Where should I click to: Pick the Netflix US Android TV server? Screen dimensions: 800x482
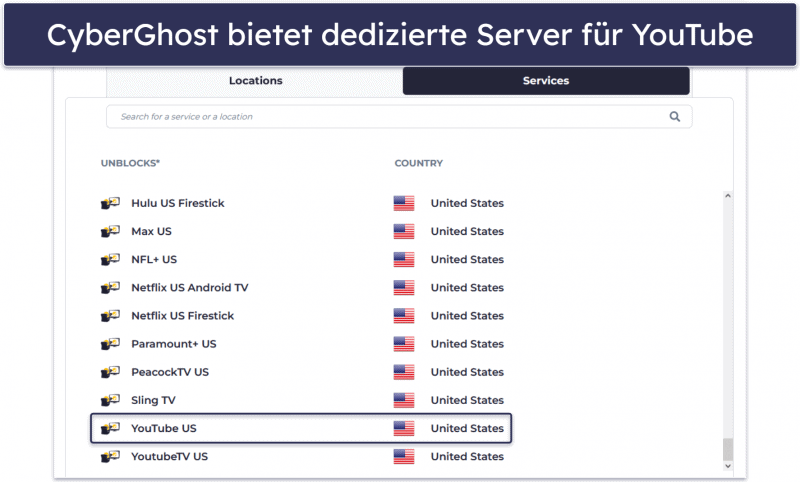point(190,287)
